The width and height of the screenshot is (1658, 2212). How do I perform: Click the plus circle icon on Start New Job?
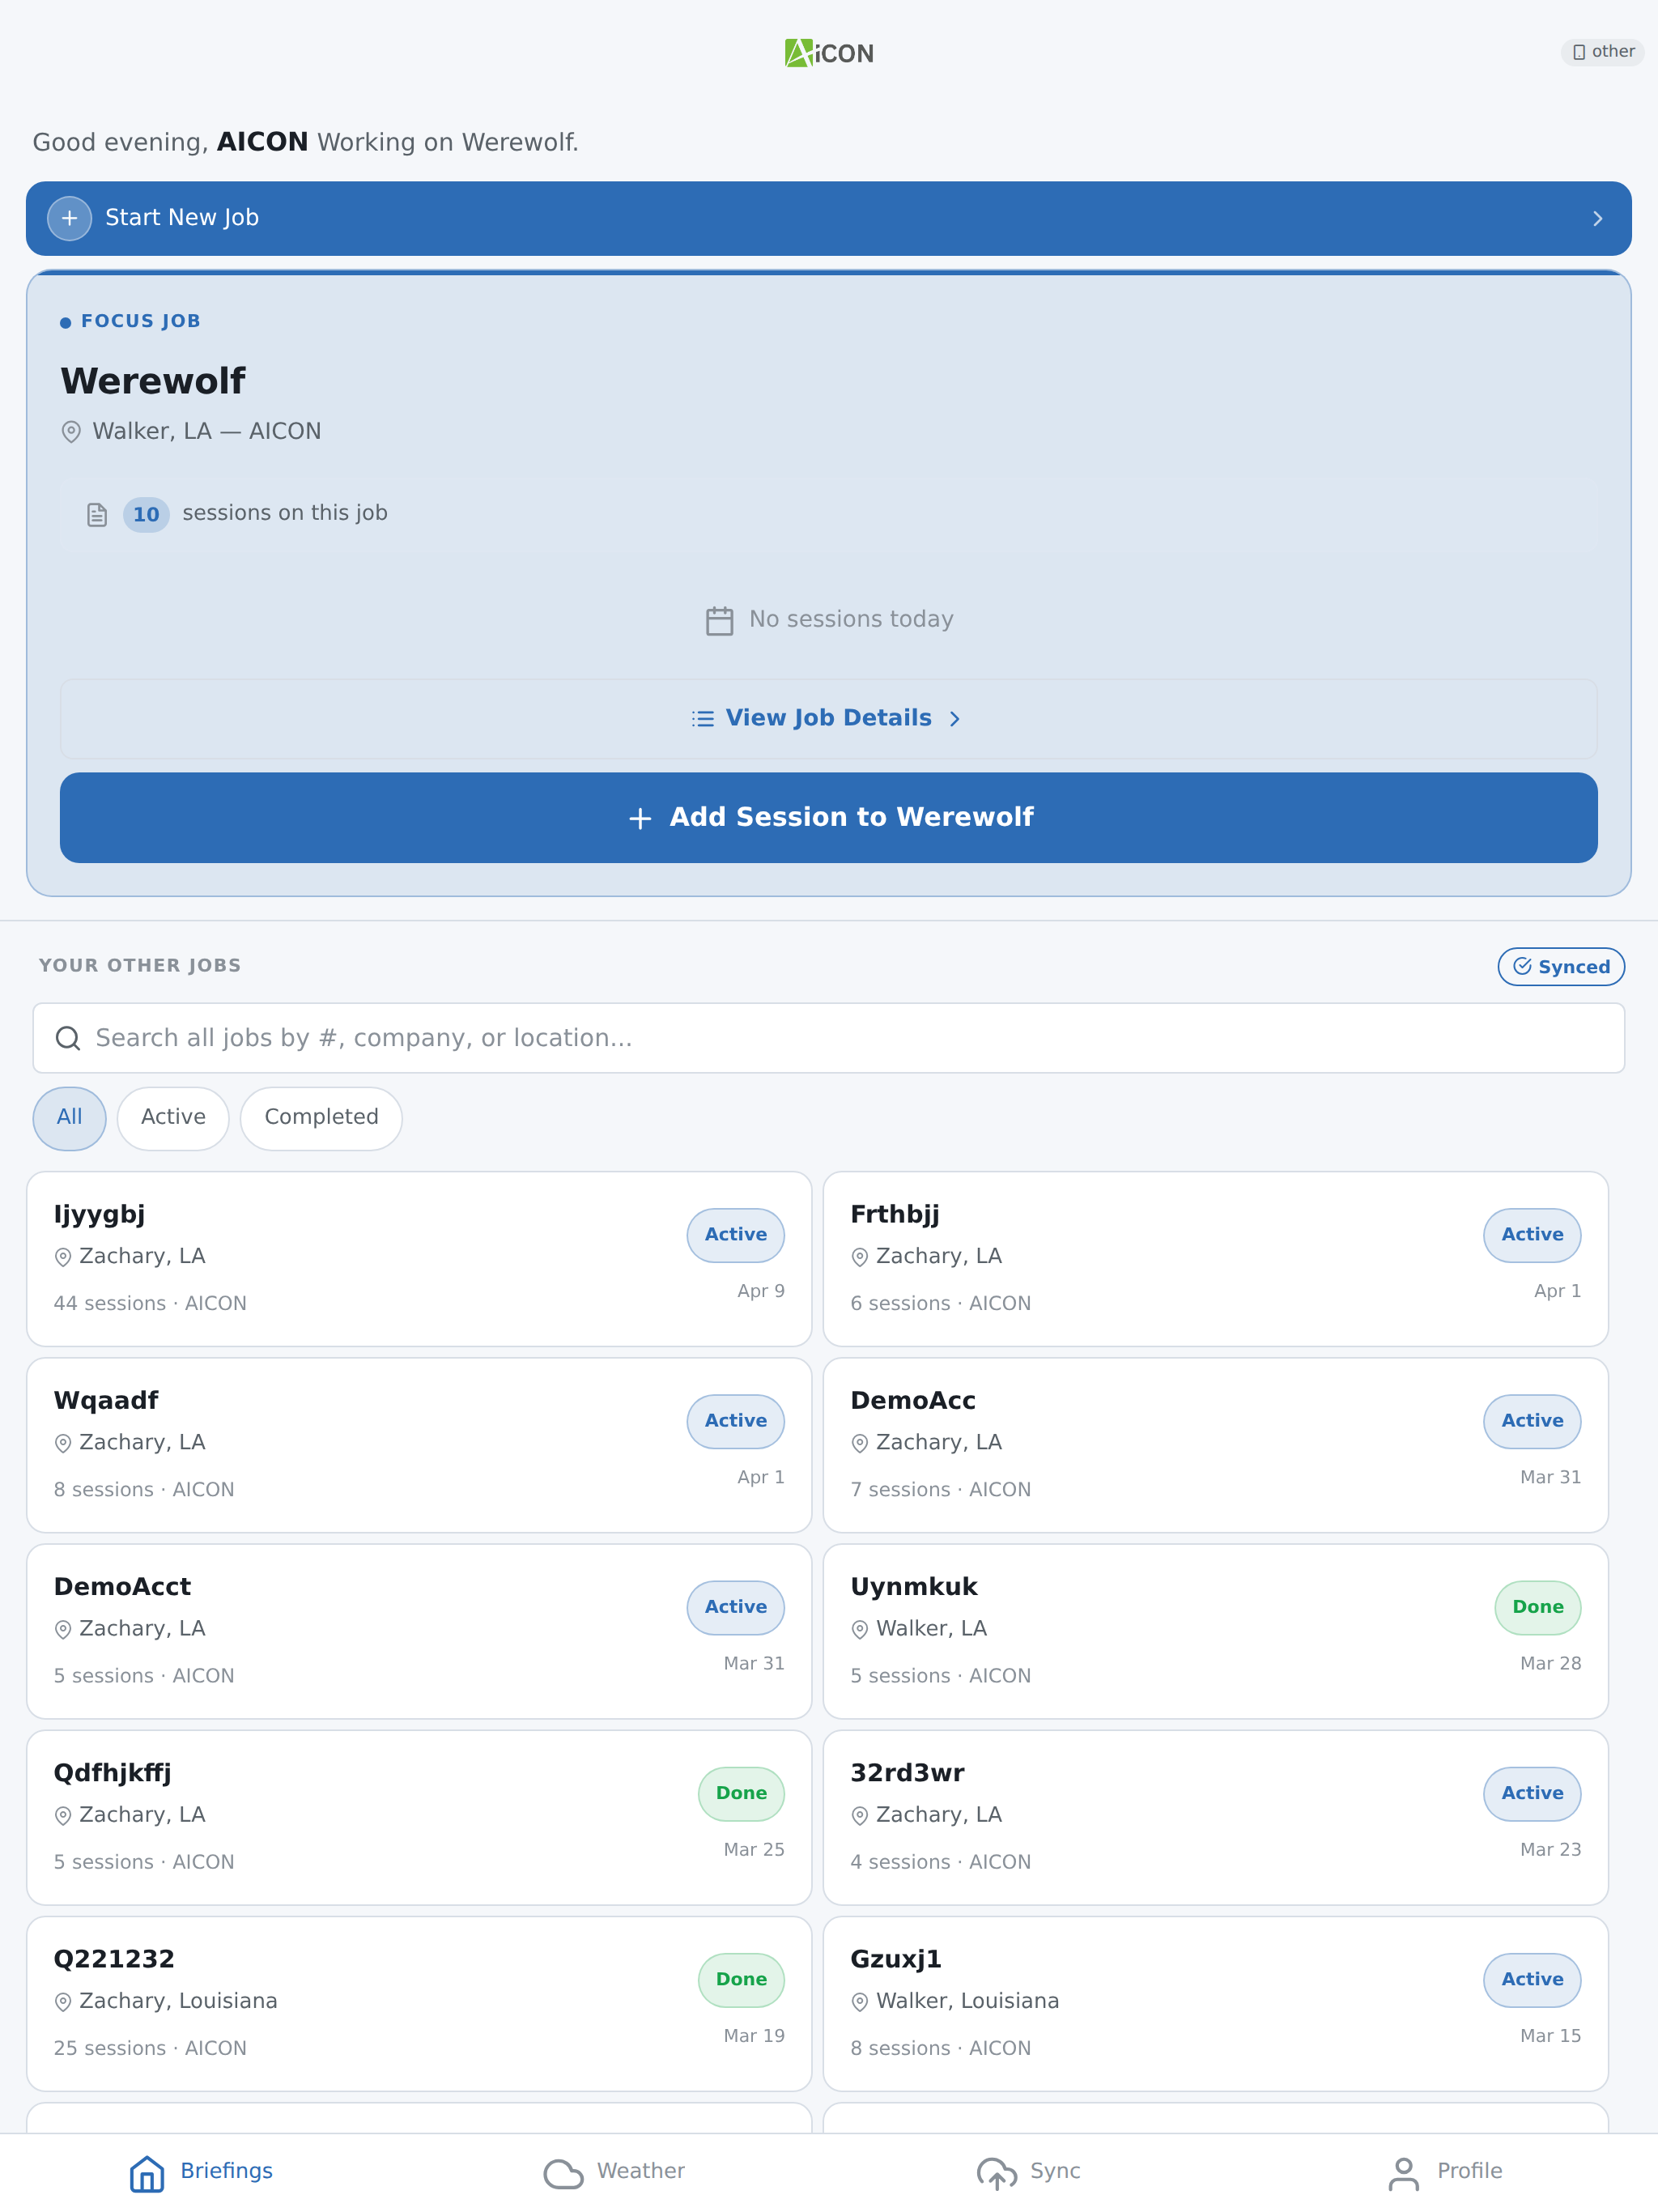click(69, 218)
